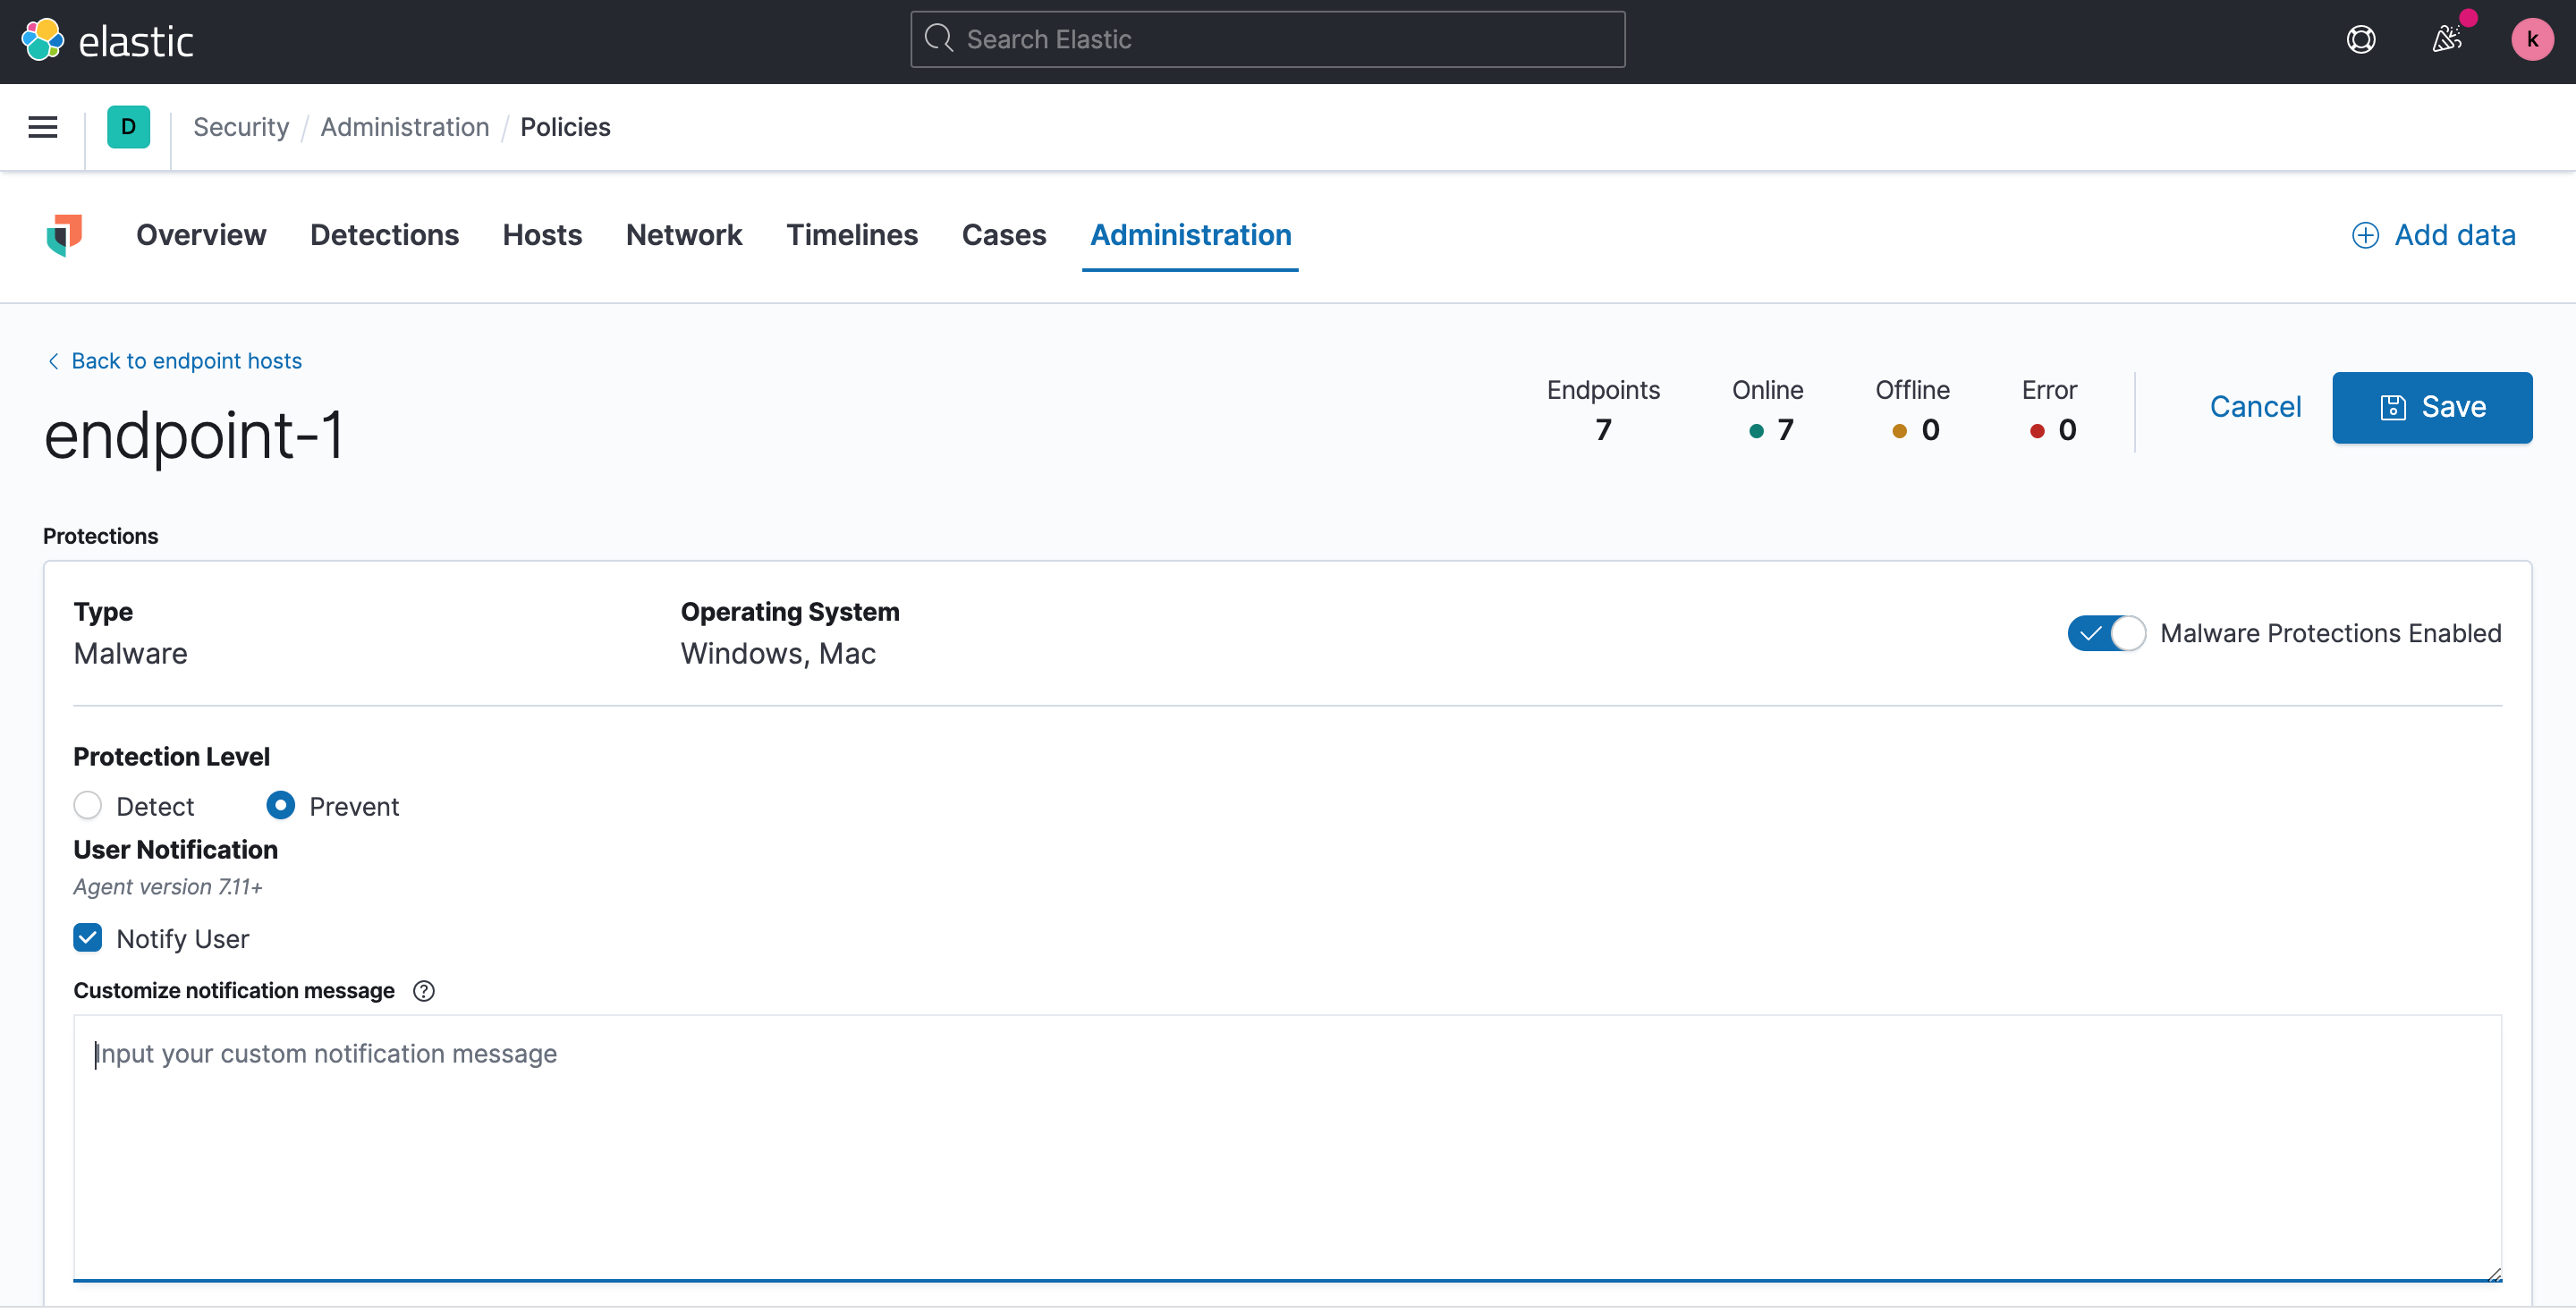This screenshot has height=1313, width=2576.
Task: Open the hamburger navigation menu
Action: [42, 127]
